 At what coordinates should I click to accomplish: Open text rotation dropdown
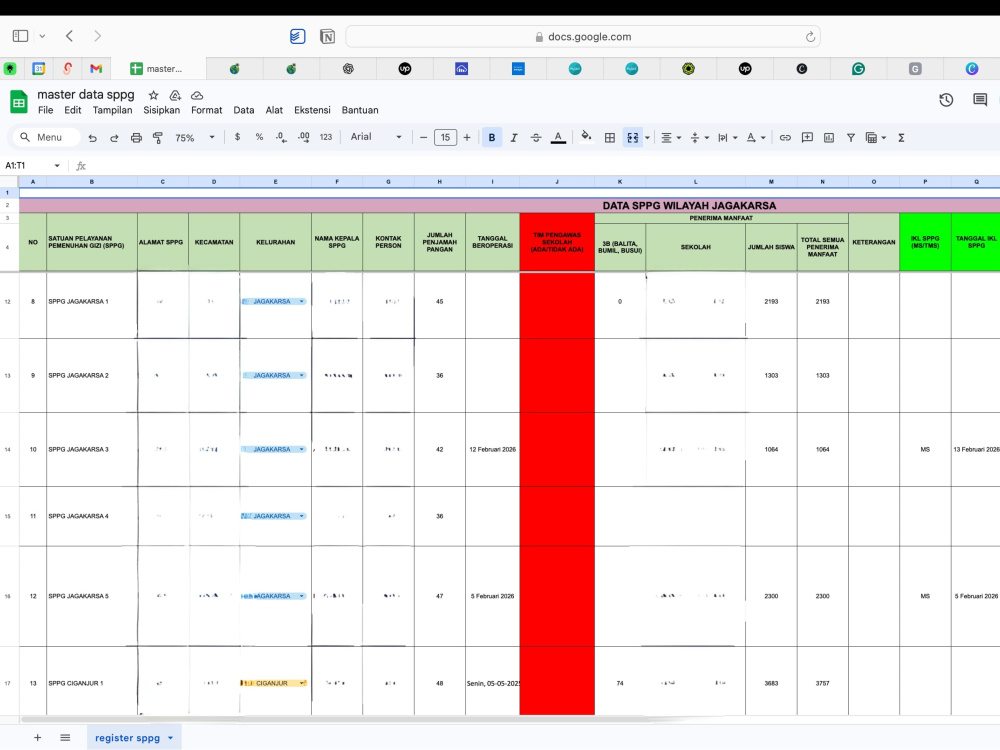[x=756, y=138]
